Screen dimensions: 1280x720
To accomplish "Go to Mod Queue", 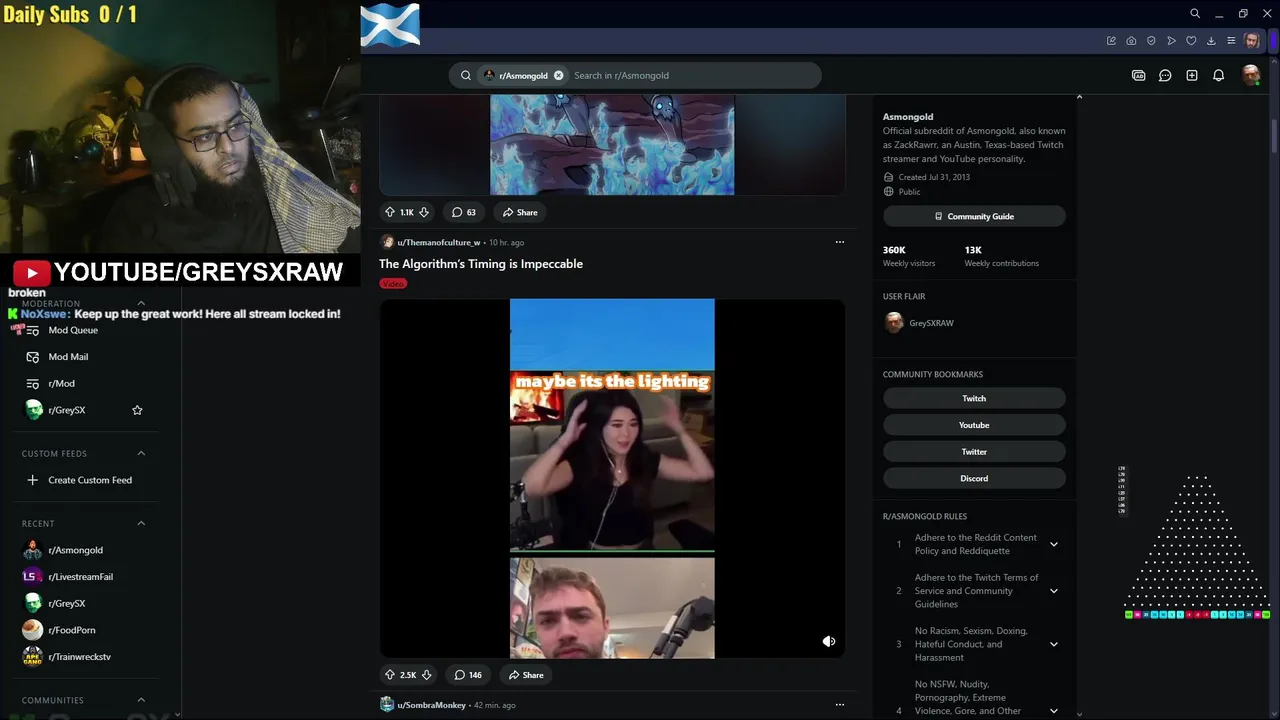I will coord(73,330).
